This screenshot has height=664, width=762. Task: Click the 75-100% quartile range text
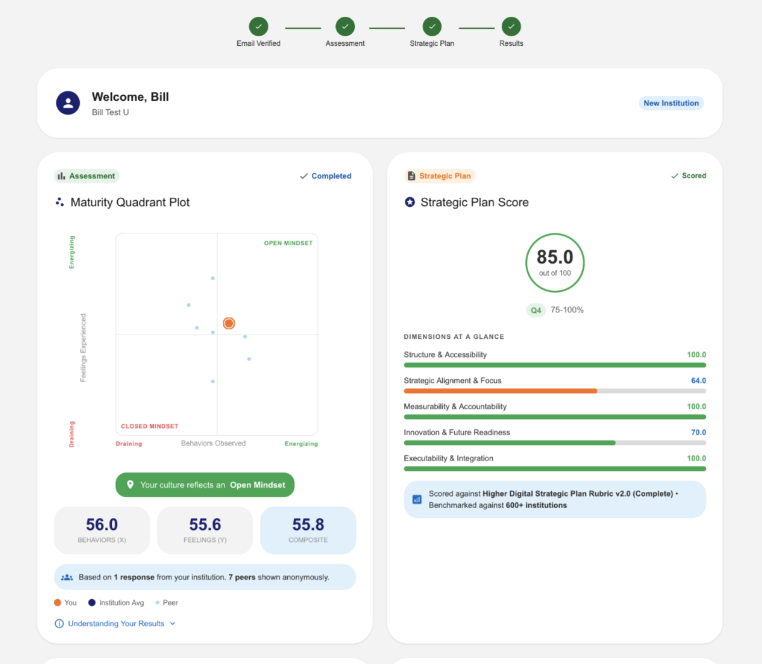click(x=567, y=310)
